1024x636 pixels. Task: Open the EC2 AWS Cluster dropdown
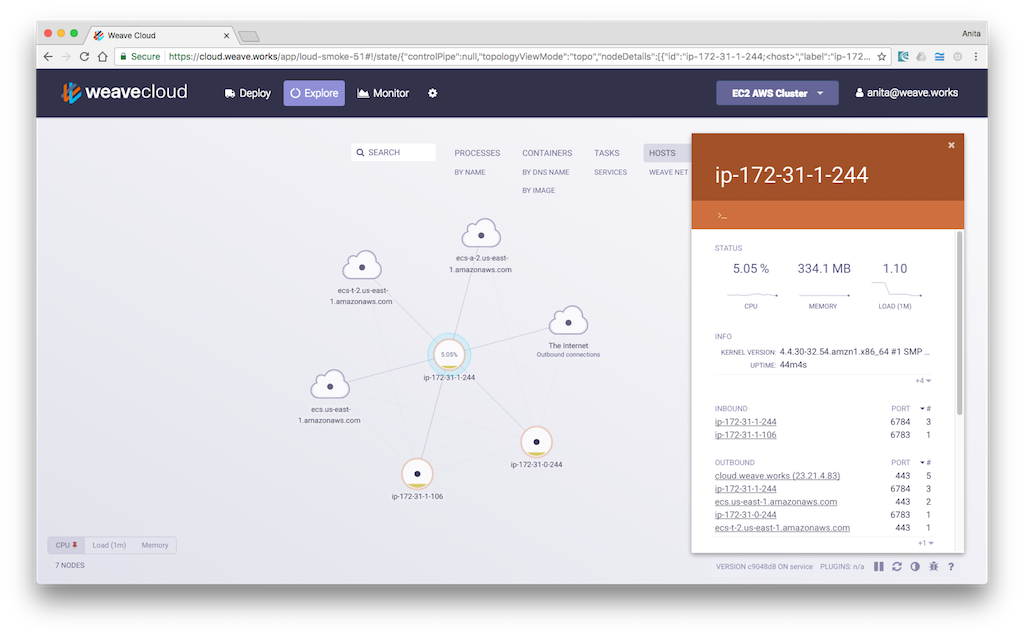(x=777, y=93)
